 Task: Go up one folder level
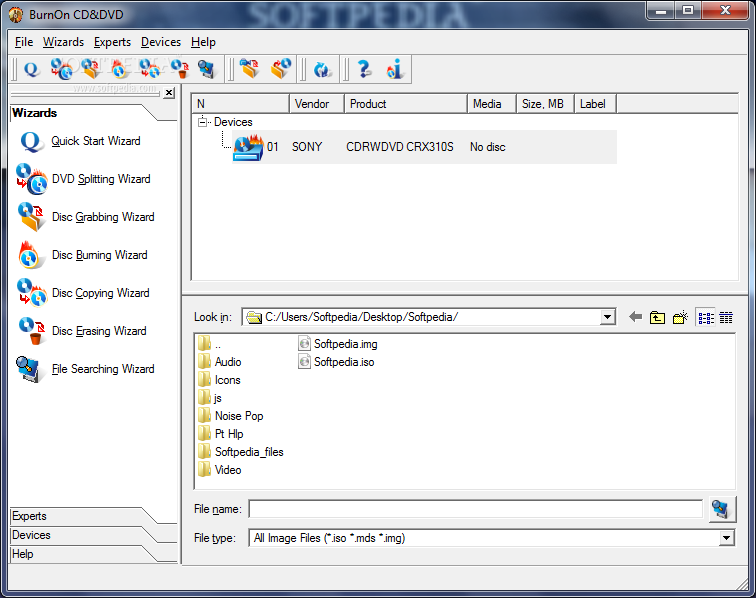coord(657,317)
